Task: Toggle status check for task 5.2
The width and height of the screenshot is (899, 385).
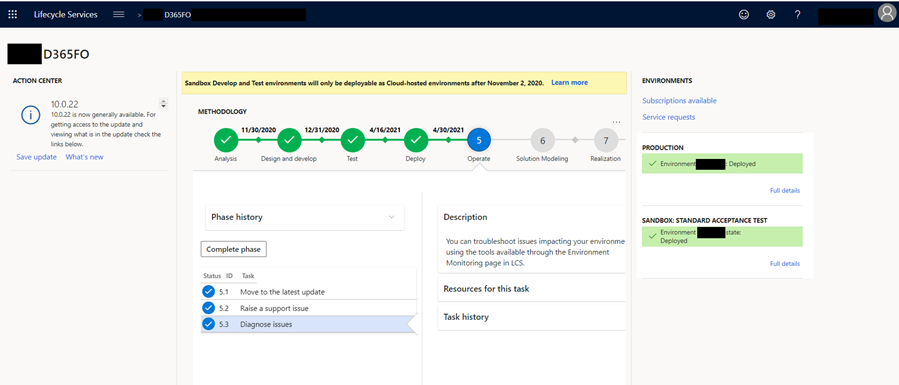Action: pyautogui.click(x=208, y=308)
